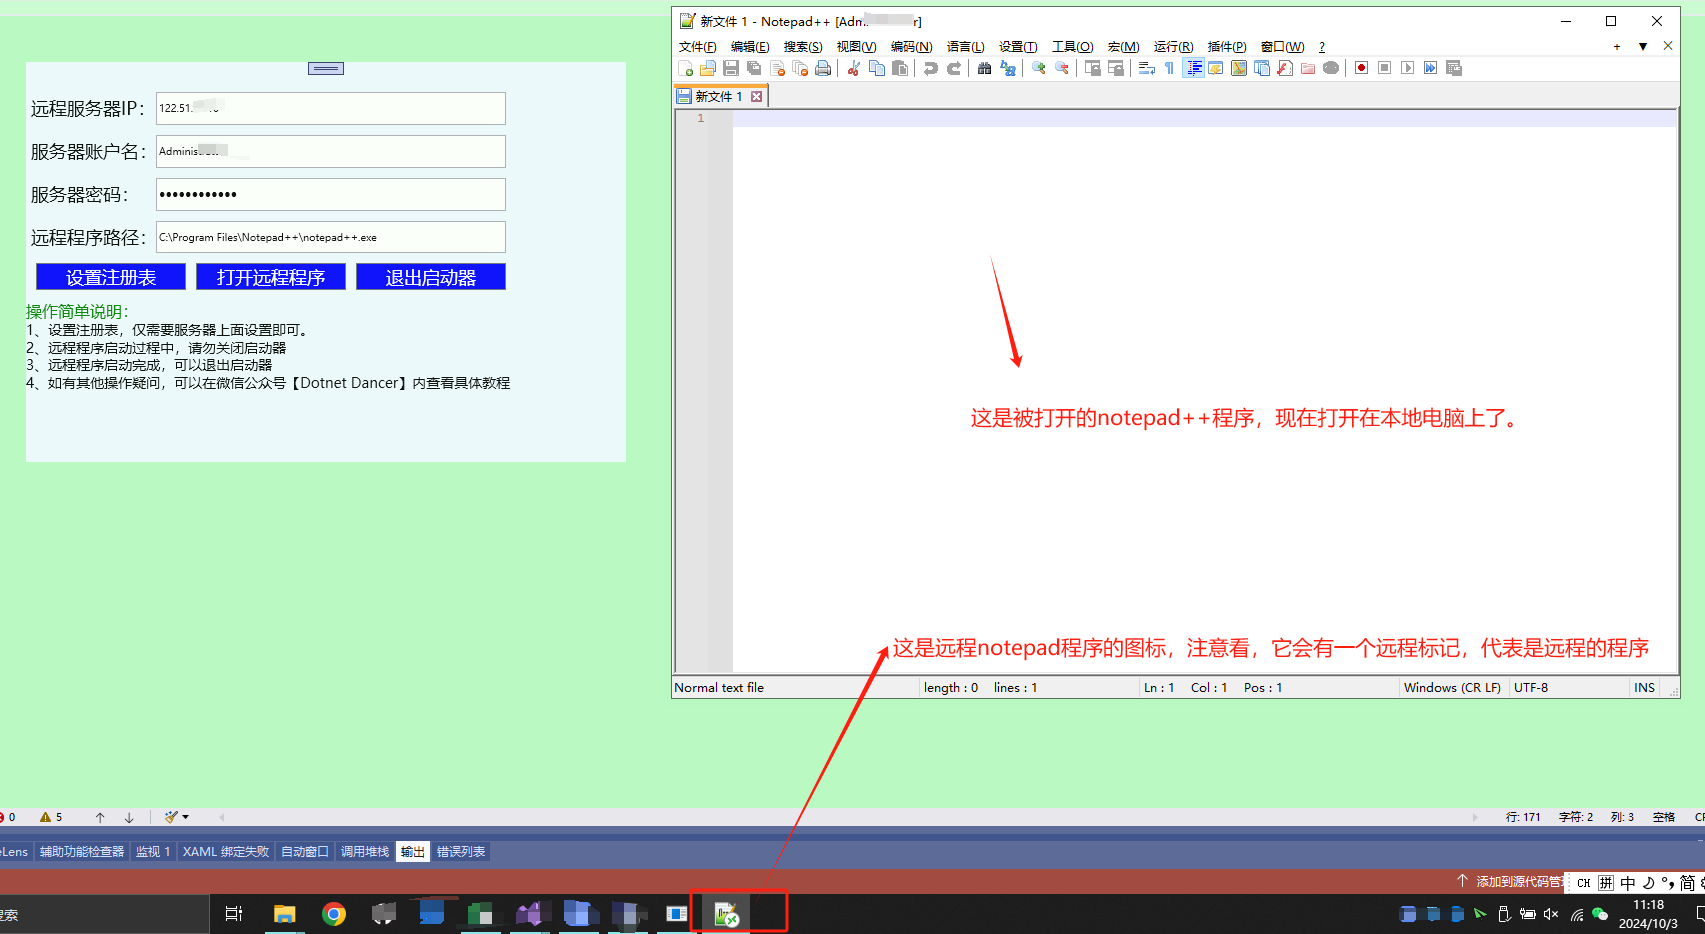1705x934 pixels.
Task: Click the 设置注册表 button
Action: click(111, 277)
